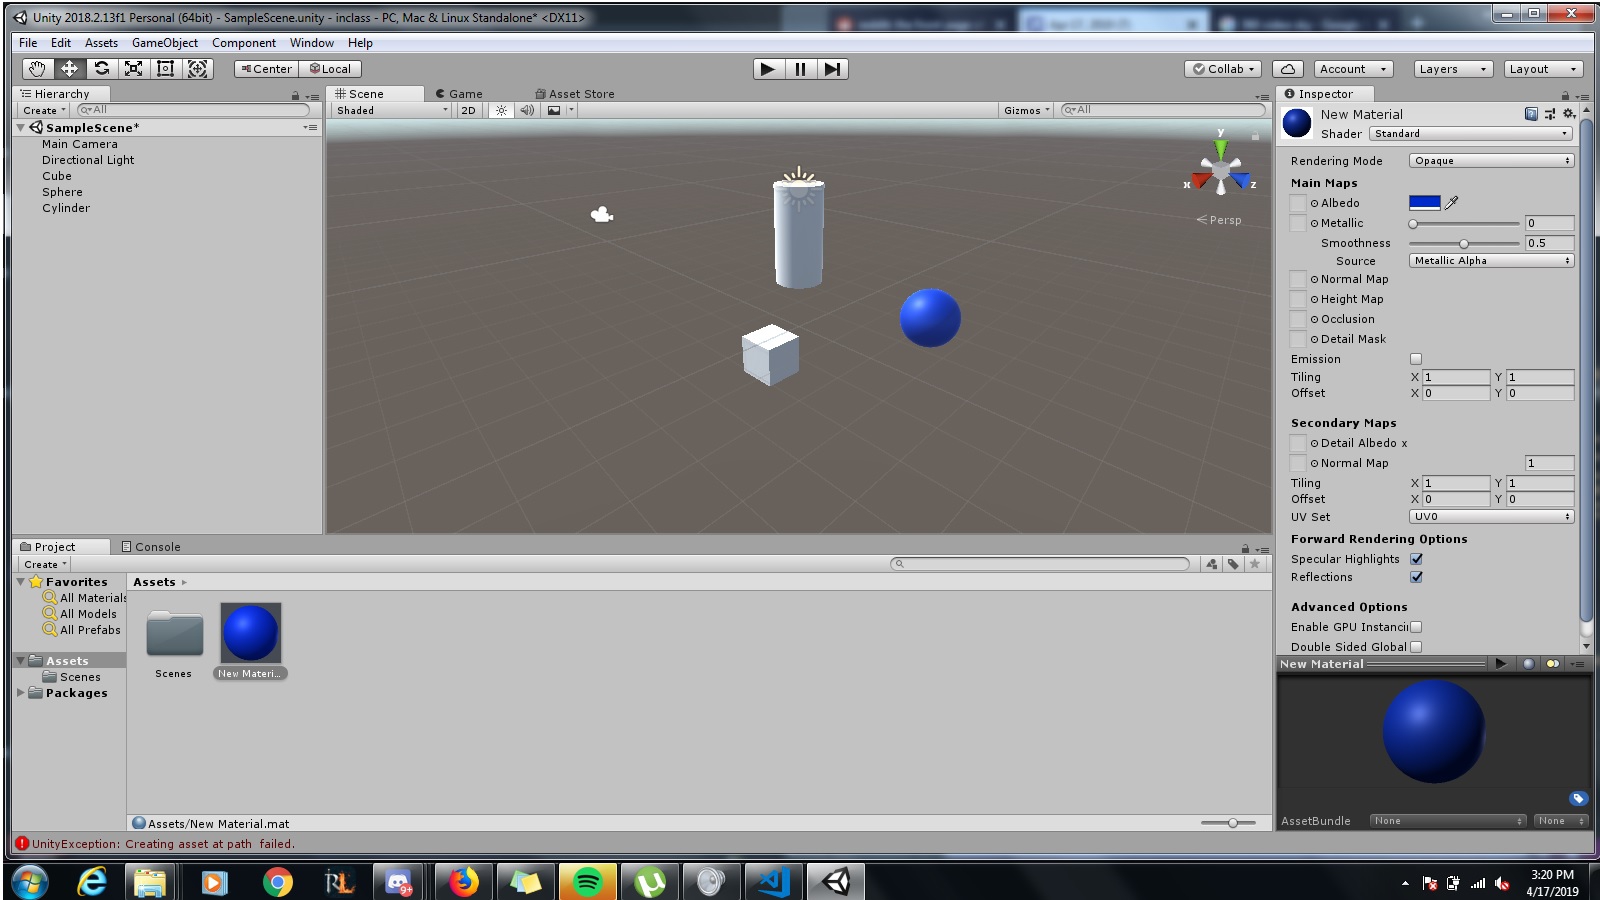Open the Shader Standard dropdown

1470,134
